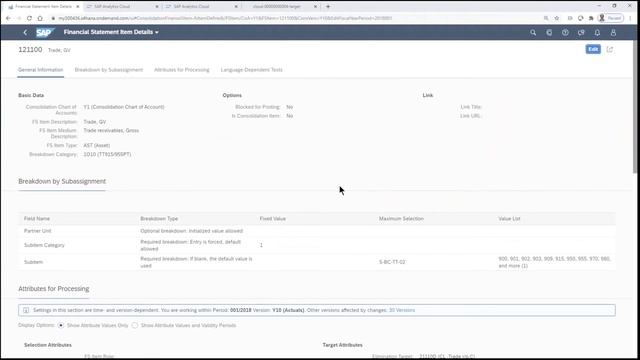Image resolution: width=640 pixels, height=360 pixels.
Task: Open the user profile icon
Action: click(613, 32)
